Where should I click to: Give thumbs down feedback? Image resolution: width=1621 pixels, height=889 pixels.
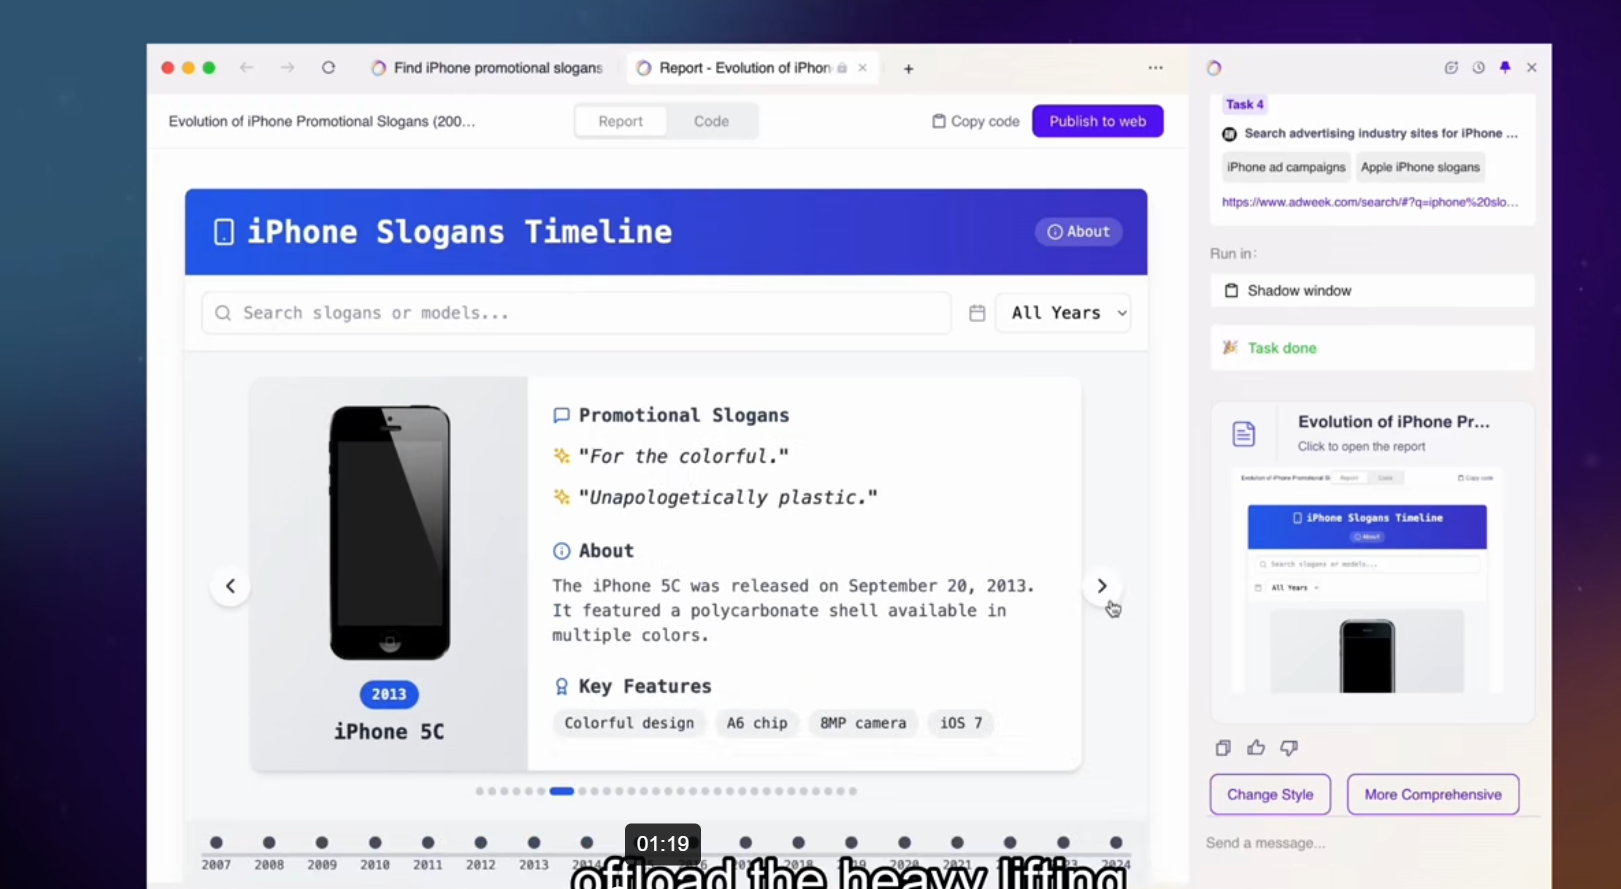coord(1289,748)
